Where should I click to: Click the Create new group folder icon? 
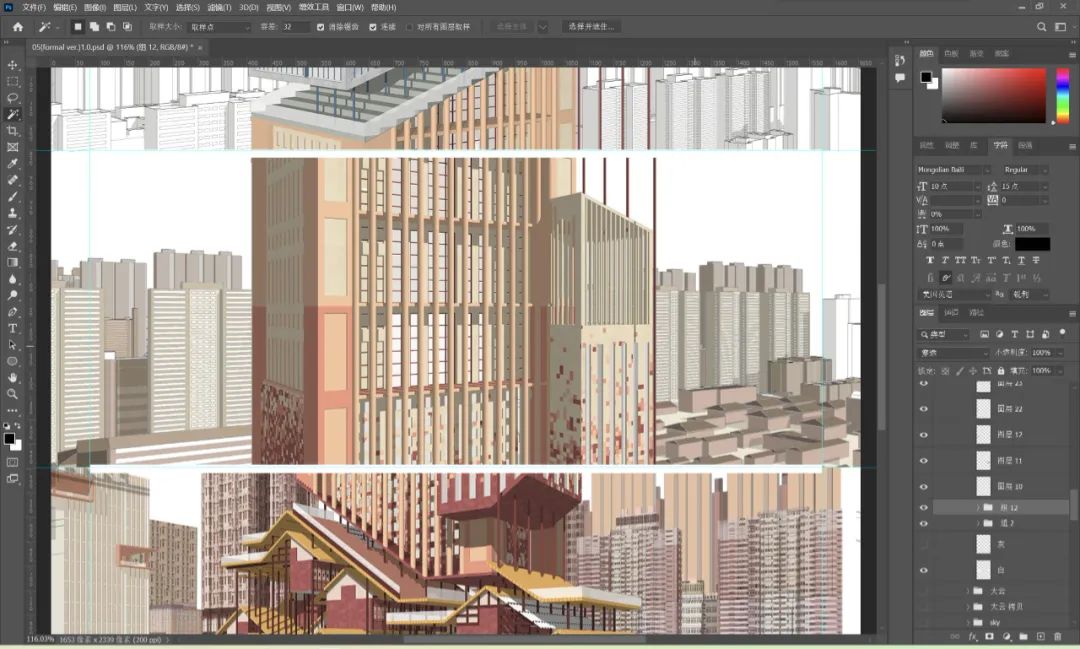[x=1024, y=637]
